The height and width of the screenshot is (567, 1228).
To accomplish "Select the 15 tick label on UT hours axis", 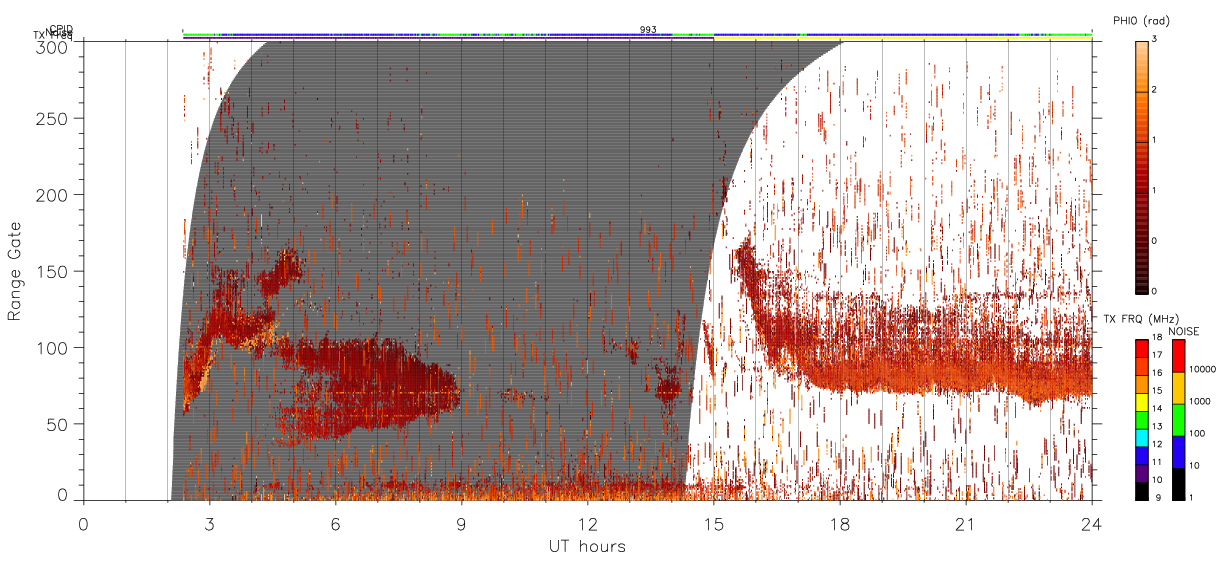I will coord(714,524).
